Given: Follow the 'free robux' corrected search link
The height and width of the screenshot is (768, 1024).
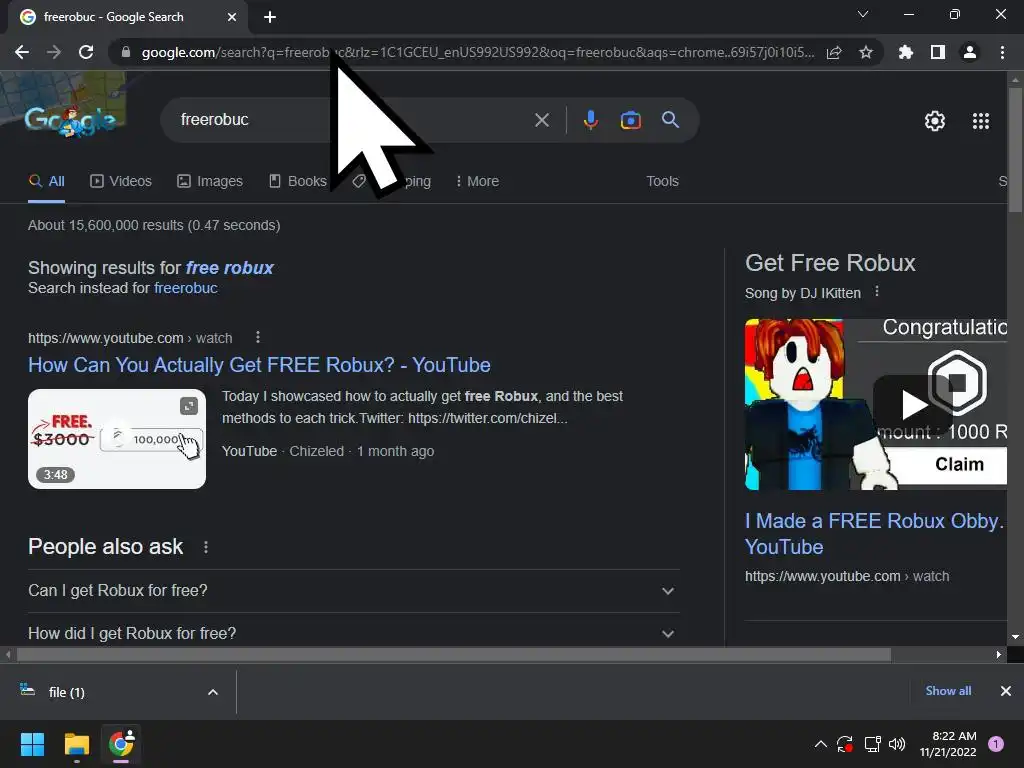Looking at the screenshot, I should (229, 268).
